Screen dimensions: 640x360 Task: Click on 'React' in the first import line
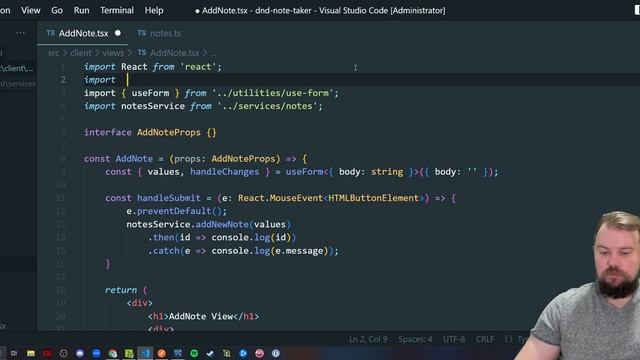(x=134, y=67)
